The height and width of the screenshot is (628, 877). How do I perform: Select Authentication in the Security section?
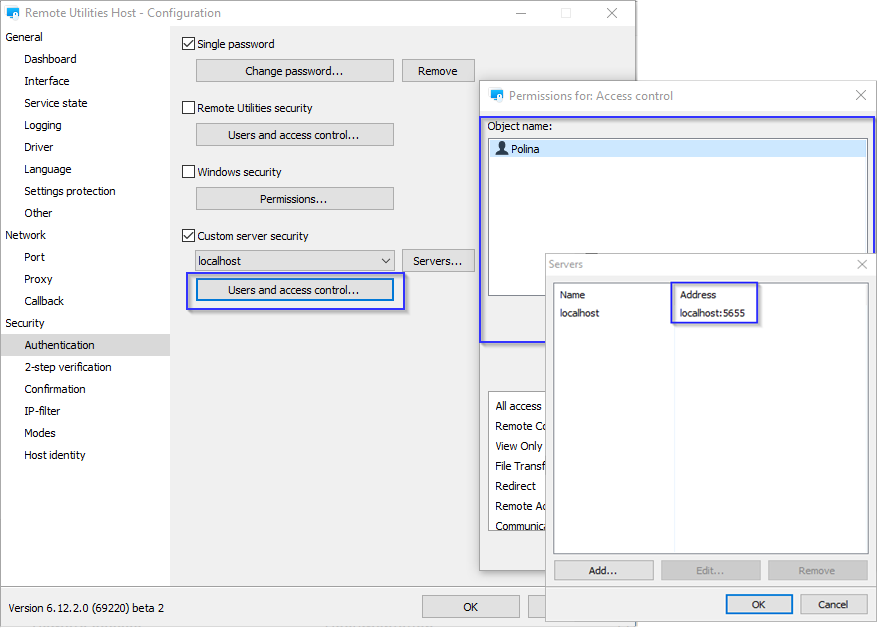coord(59,345)
